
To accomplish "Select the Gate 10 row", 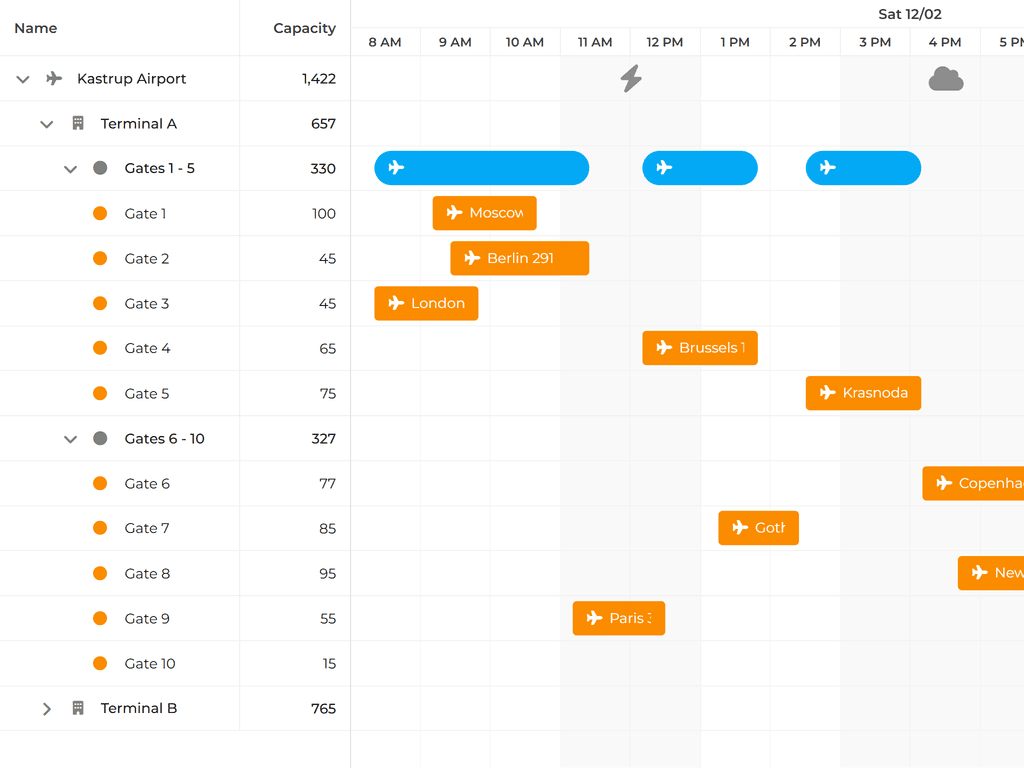I will pos(150,663).
